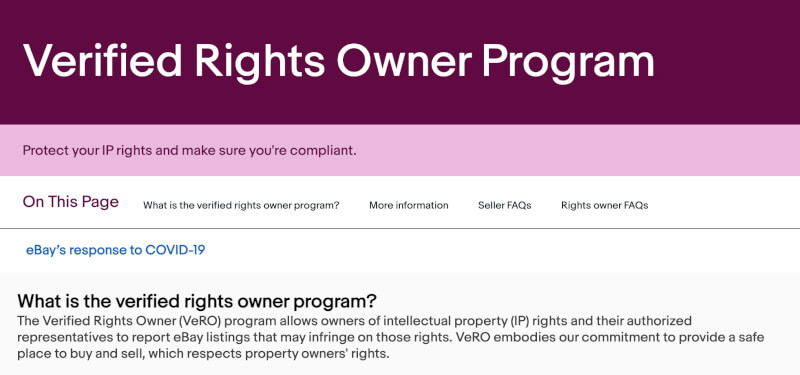Image resolution: width=800 pixels, height=375 pixels.
Task: Go to Seller FAQs
Action: coord(505,206)
